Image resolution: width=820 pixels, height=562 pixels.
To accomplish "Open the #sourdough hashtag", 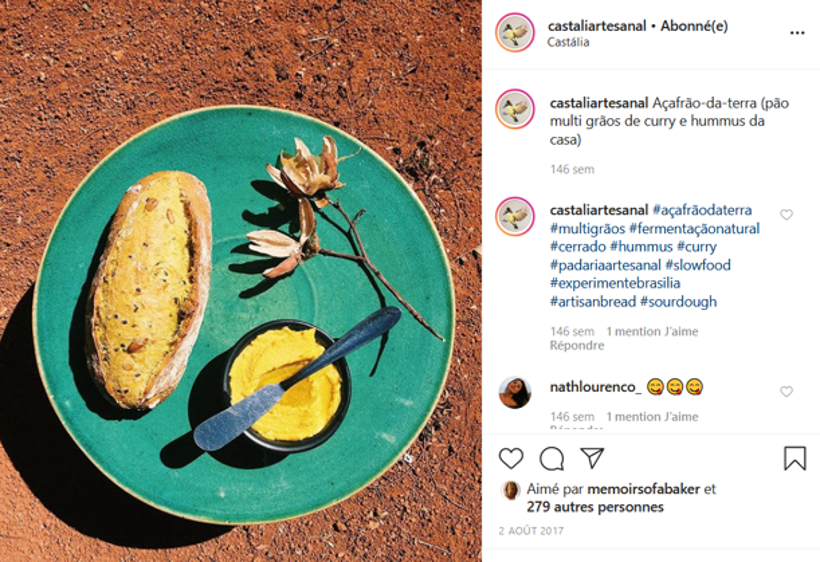I will [x=678, y=302].
